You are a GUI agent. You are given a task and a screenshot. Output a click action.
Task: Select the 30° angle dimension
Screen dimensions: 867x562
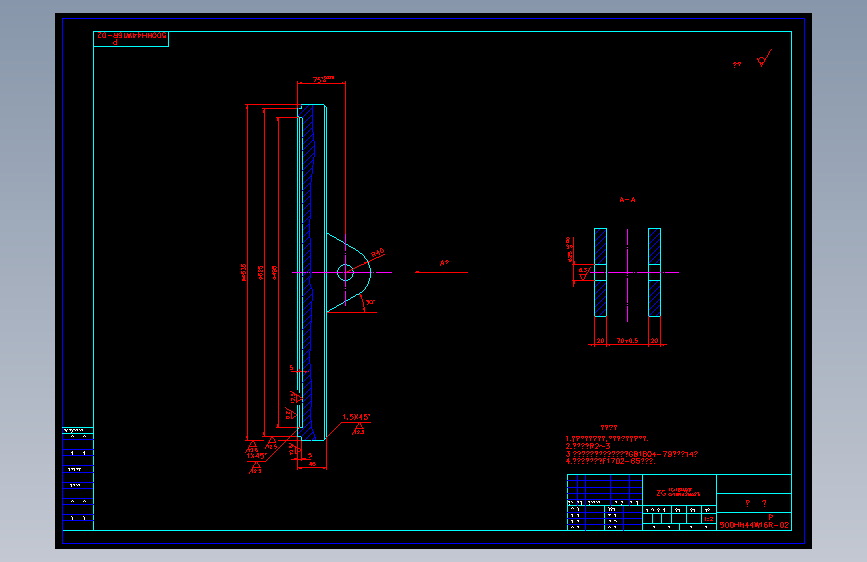(x=370, y=303)
